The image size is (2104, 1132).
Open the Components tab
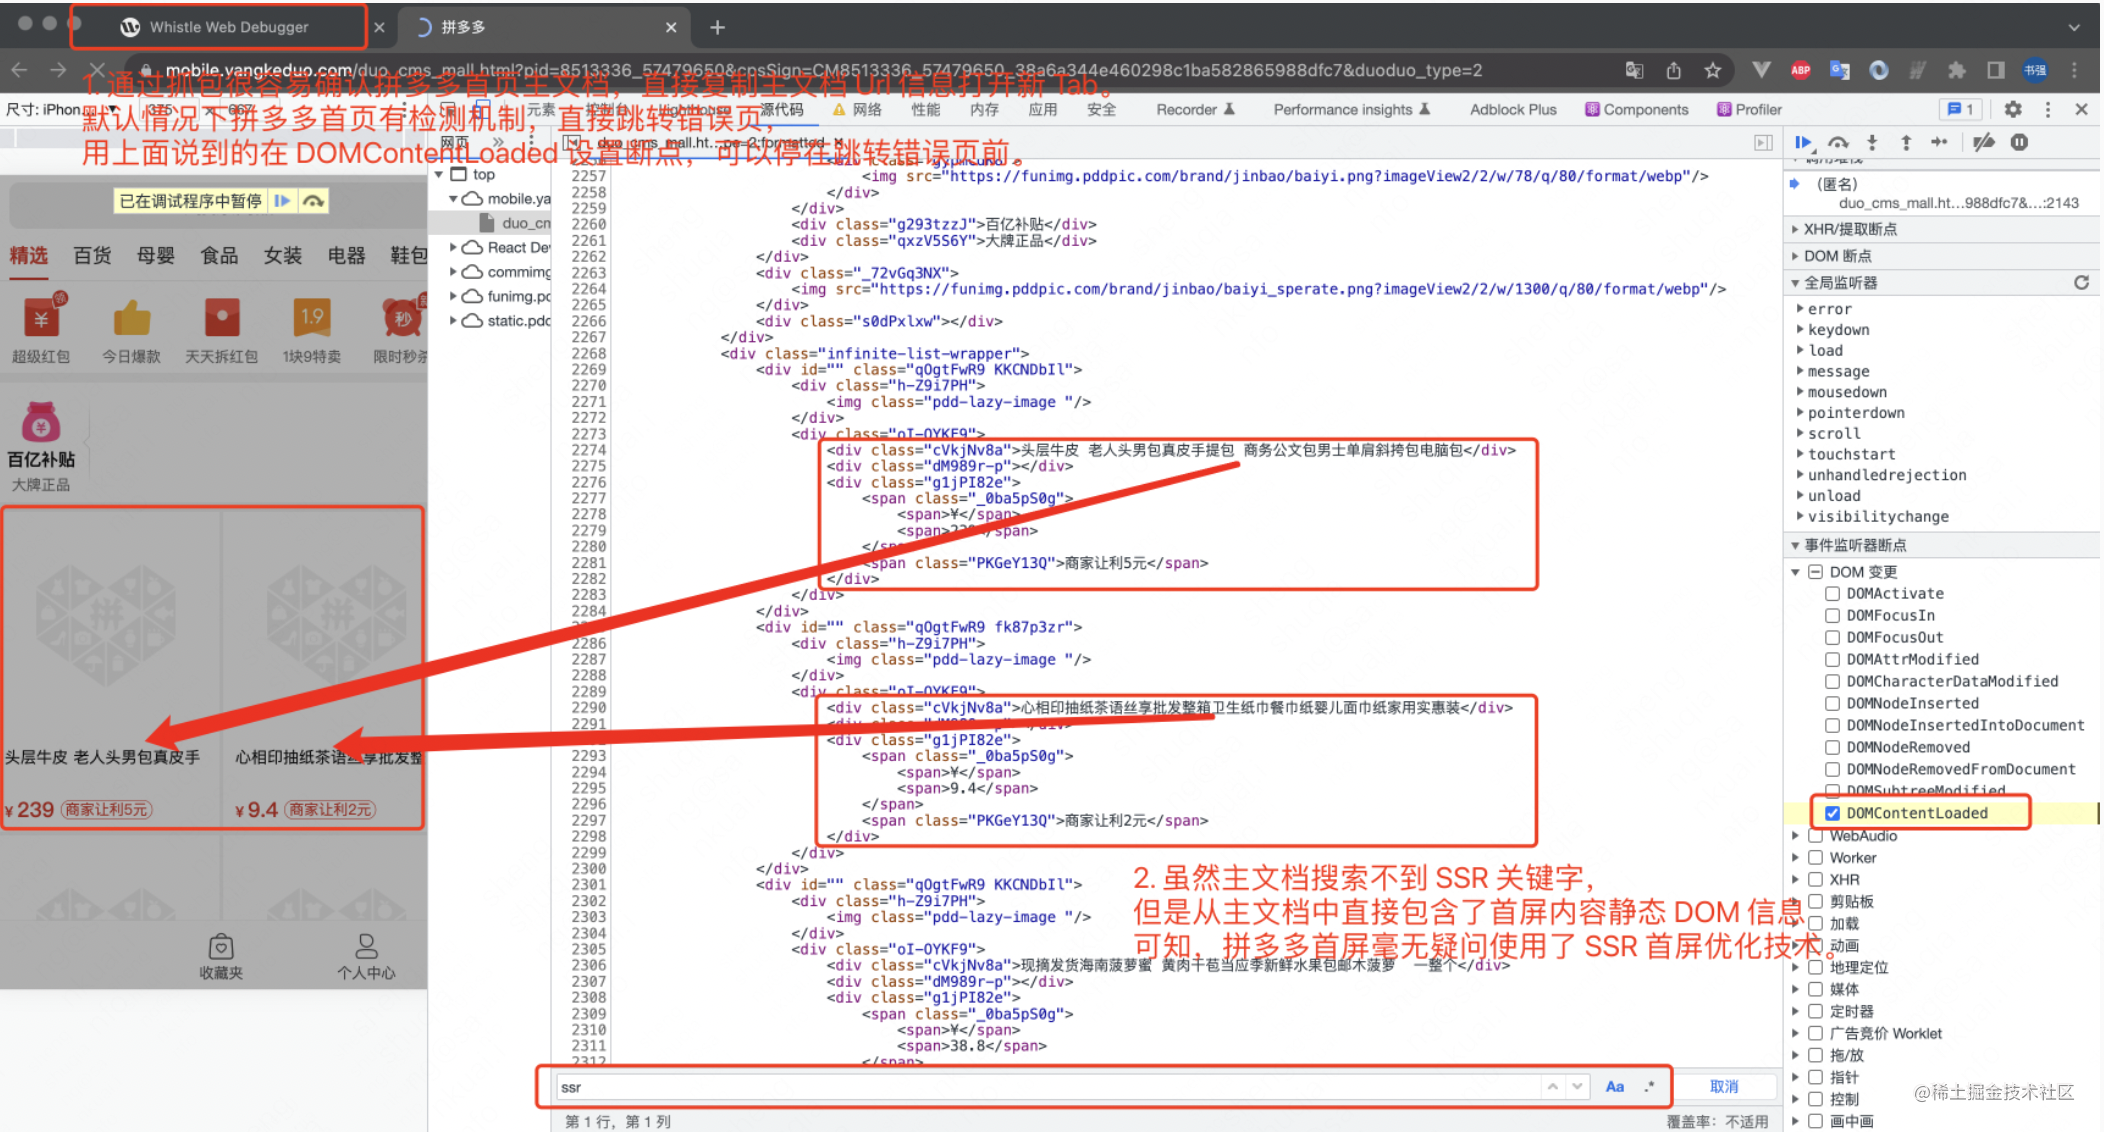point(1637,109)
